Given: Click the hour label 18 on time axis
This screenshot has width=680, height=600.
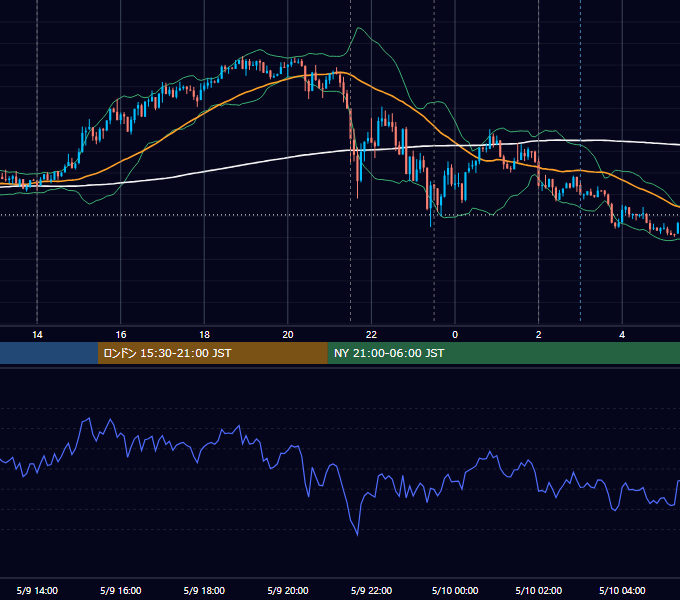Looking at the screenshot, I should [204, 335].
